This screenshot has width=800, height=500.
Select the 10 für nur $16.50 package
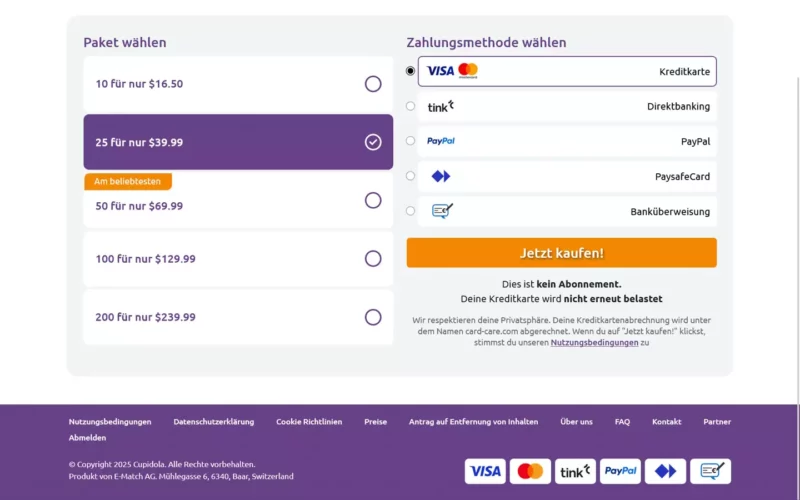tap(238, 84)
